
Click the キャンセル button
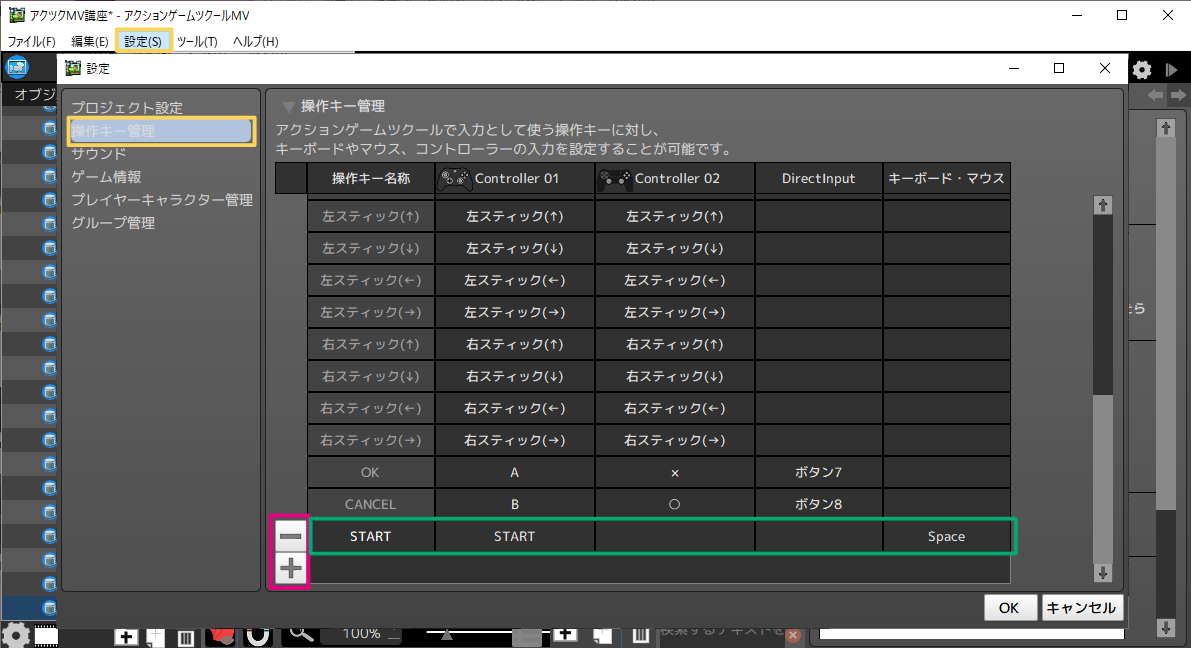tap(1083, 607)
